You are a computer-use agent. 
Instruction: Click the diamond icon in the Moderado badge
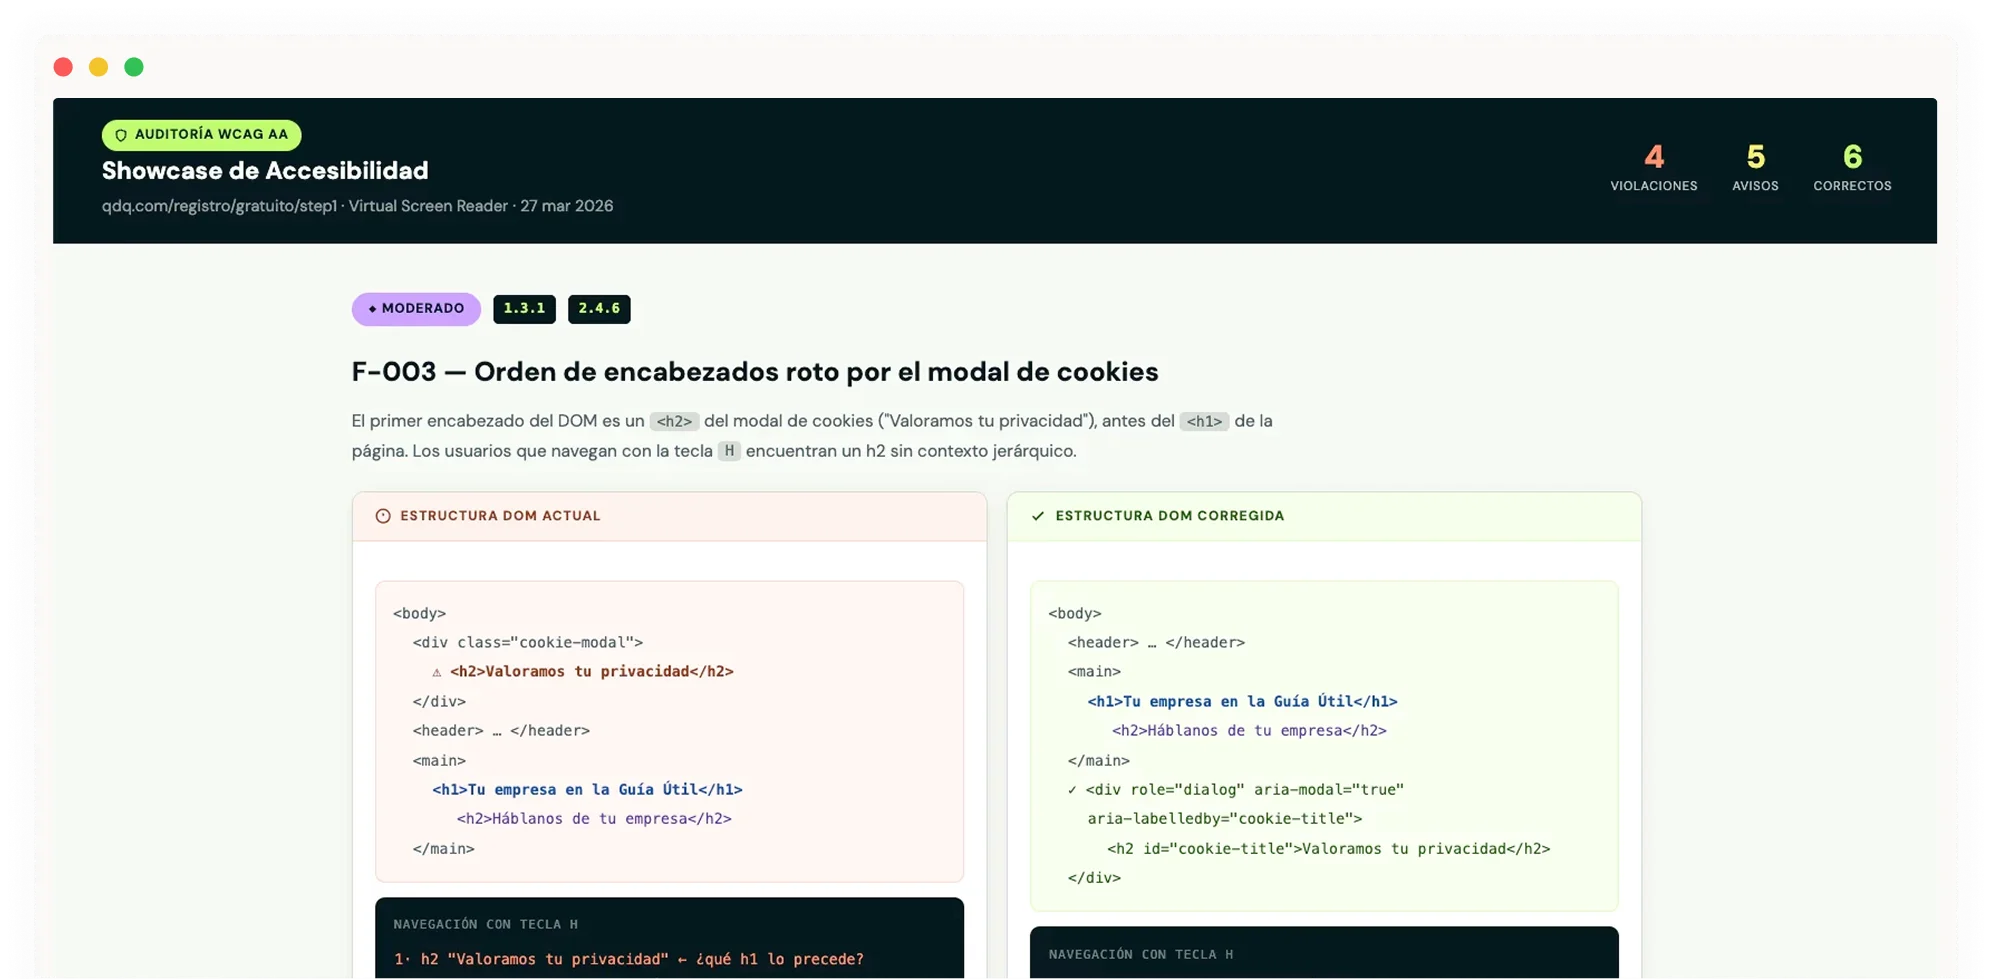(372, 309)
